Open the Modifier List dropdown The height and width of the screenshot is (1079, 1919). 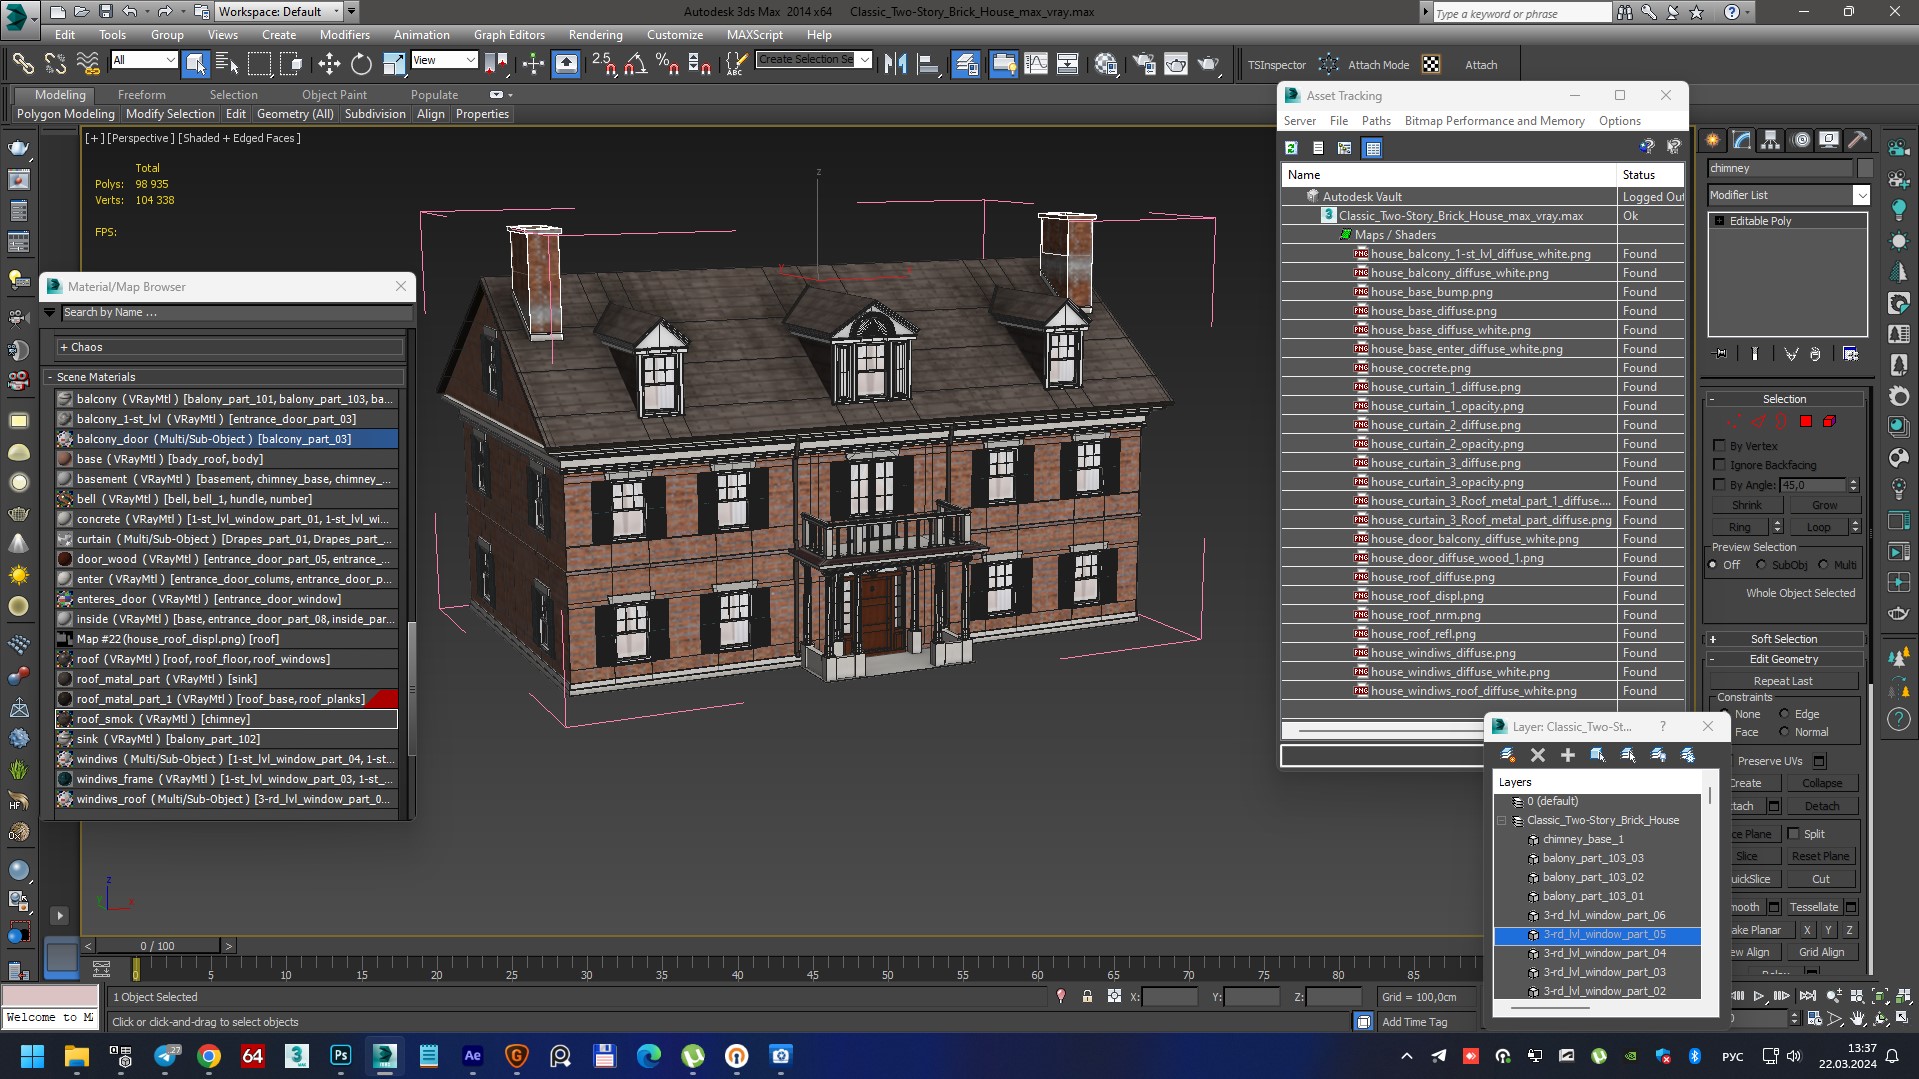[x=1861, y=195]
